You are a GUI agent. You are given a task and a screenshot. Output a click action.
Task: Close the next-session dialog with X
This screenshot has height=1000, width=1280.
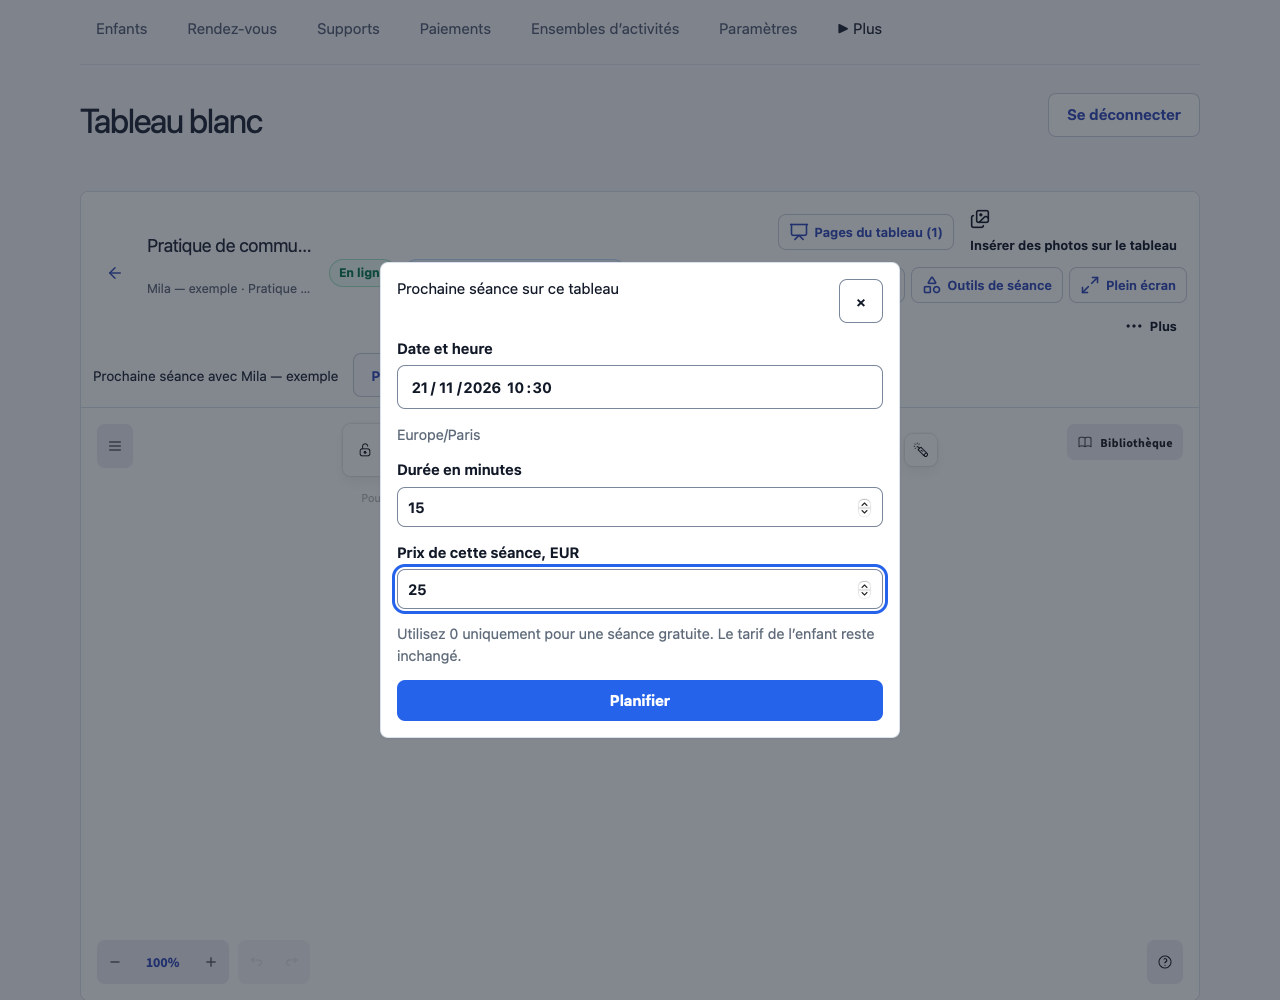[860, 301]
